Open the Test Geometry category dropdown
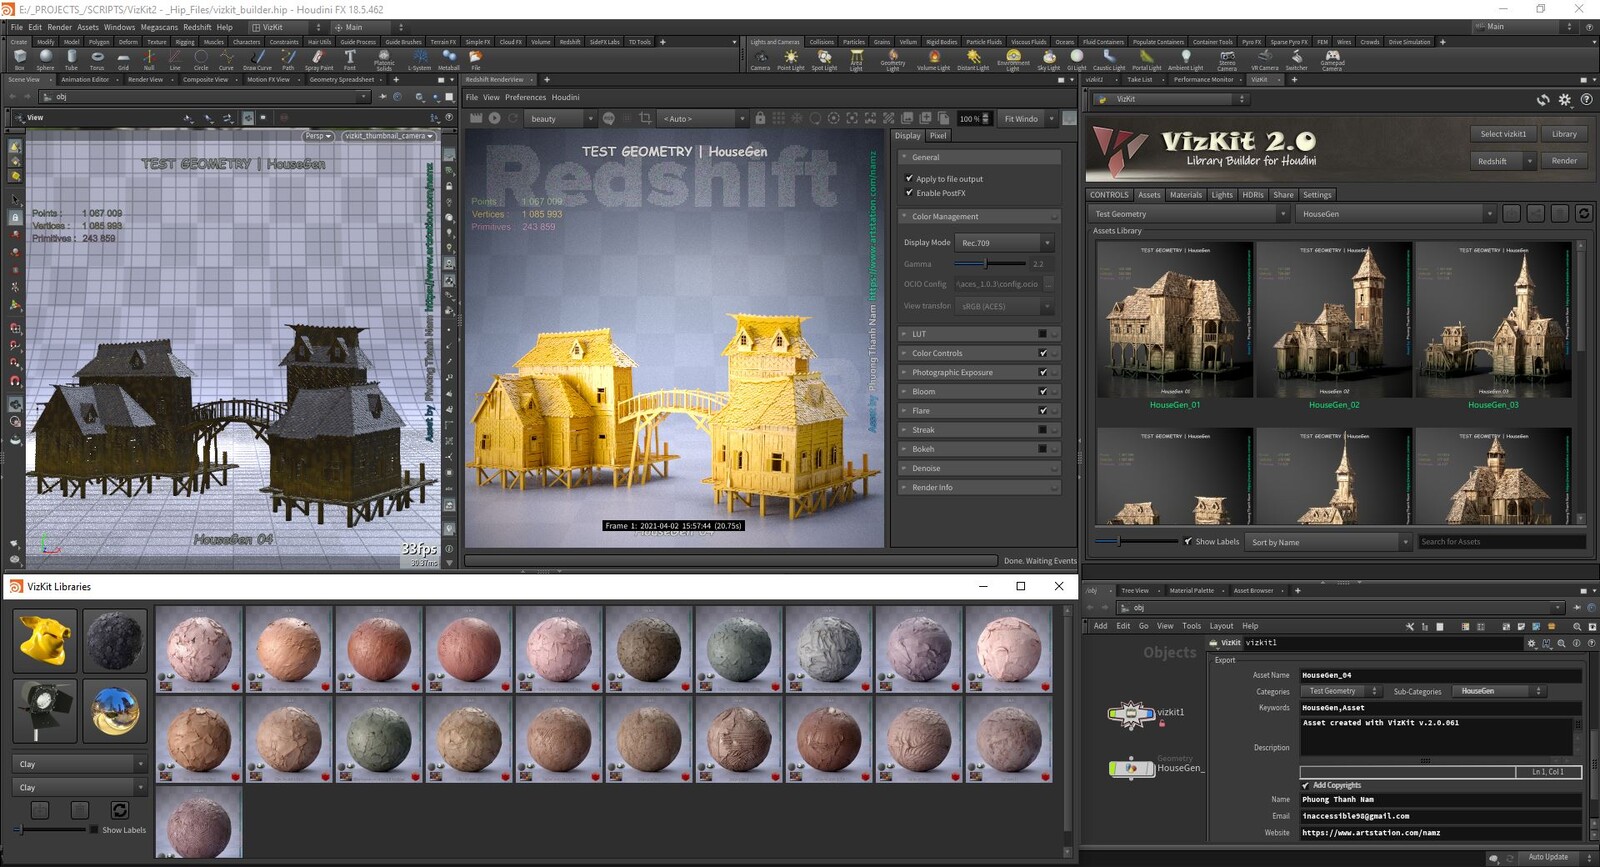 point(1189,214)
